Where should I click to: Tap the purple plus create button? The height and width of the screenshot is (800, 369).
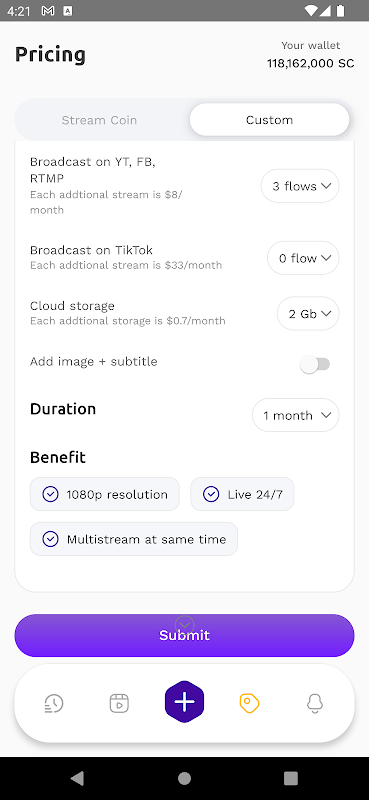[184, 702]
